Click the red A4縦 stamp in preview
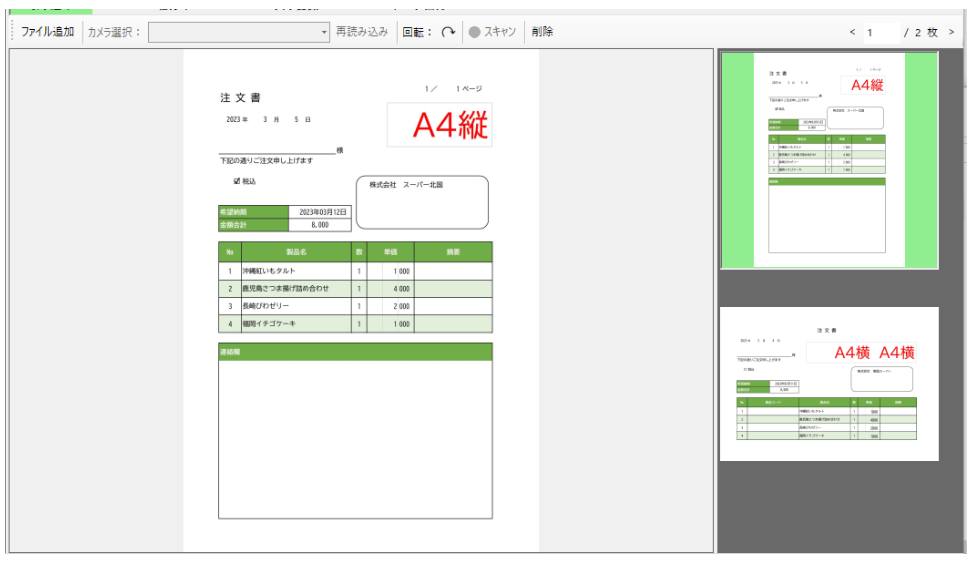975x570 pixels. click(x=450, y=125)
